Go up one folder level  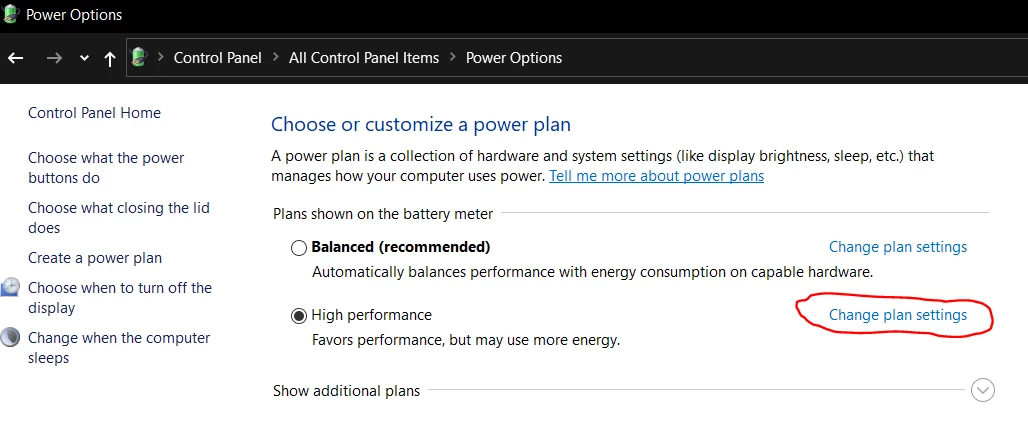(110, 58)
